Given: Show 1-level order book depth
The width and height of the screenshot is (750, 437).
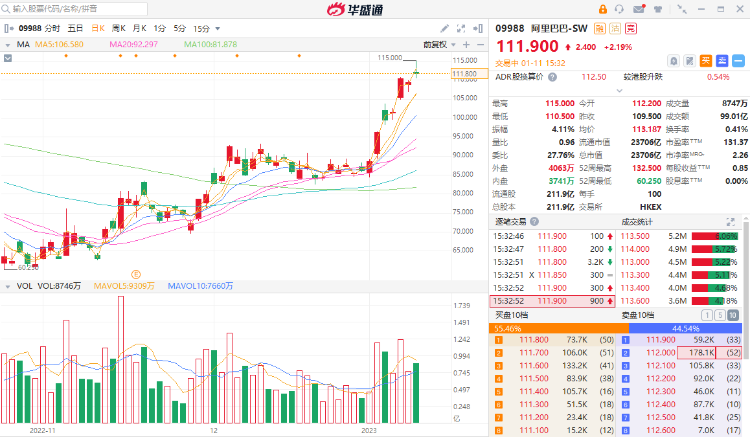Looking at the screenshot, I should point(706,315).
